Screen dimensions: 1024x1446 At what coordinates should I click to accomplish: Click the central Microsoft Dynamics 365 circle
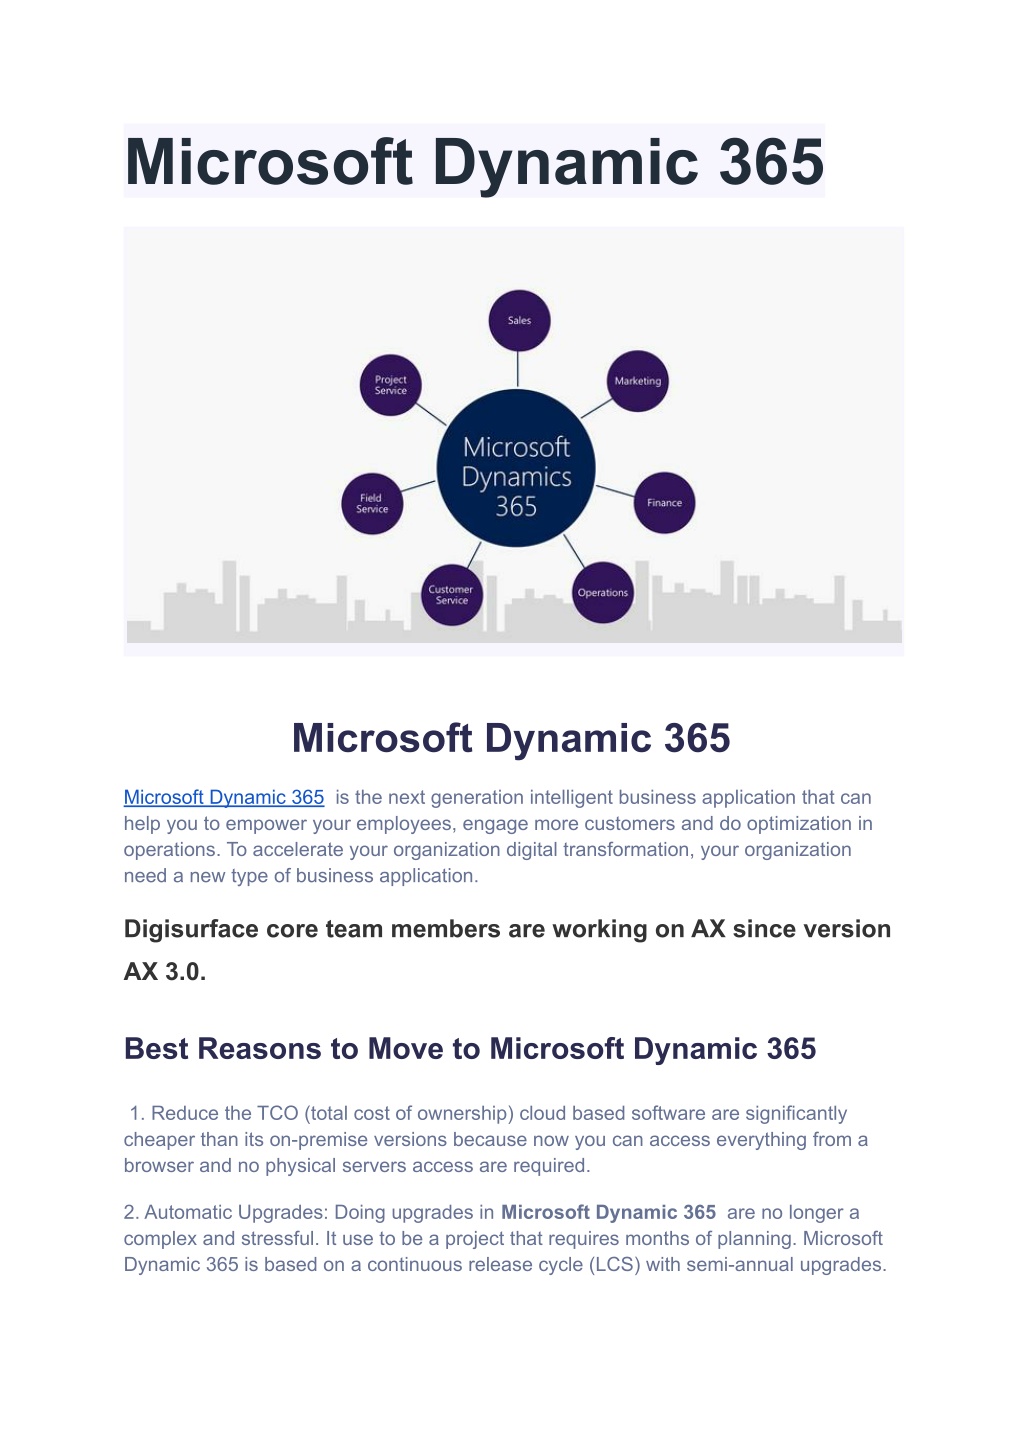[516, 468]
